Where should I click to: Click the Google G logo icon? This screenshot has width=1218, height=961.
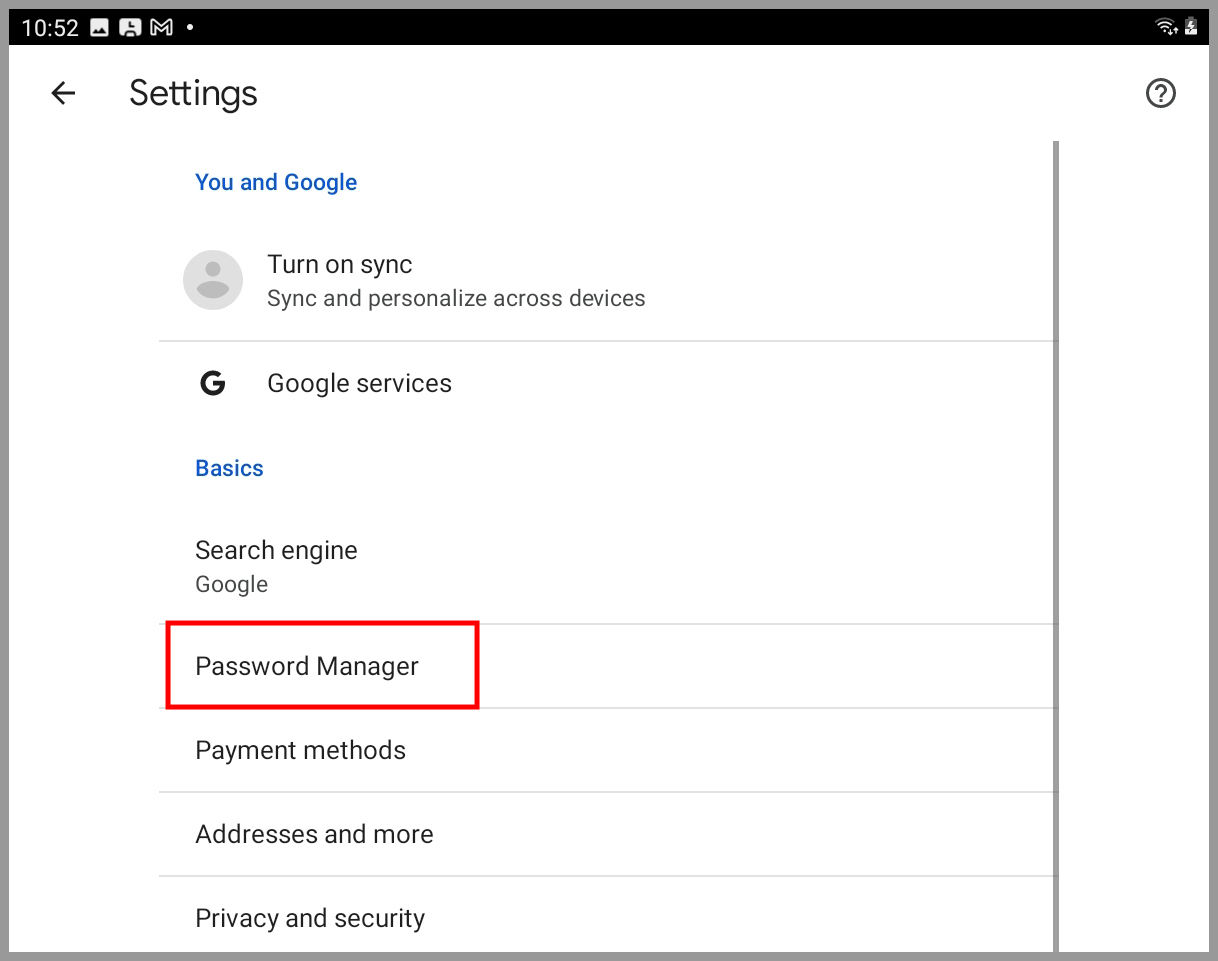click(212, 384)
